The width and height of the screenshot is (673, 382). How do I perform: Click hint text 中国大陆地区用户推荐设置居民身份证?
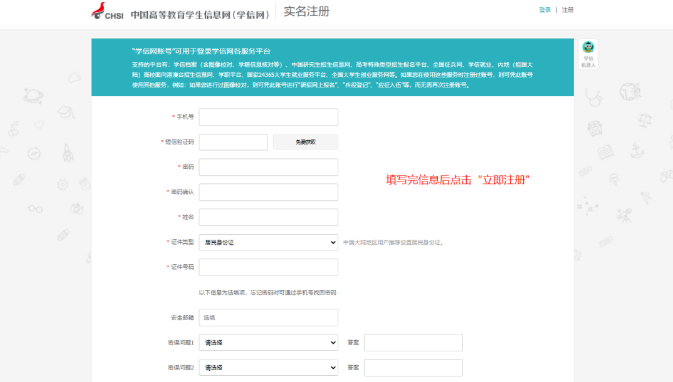(x=393, y=243)
